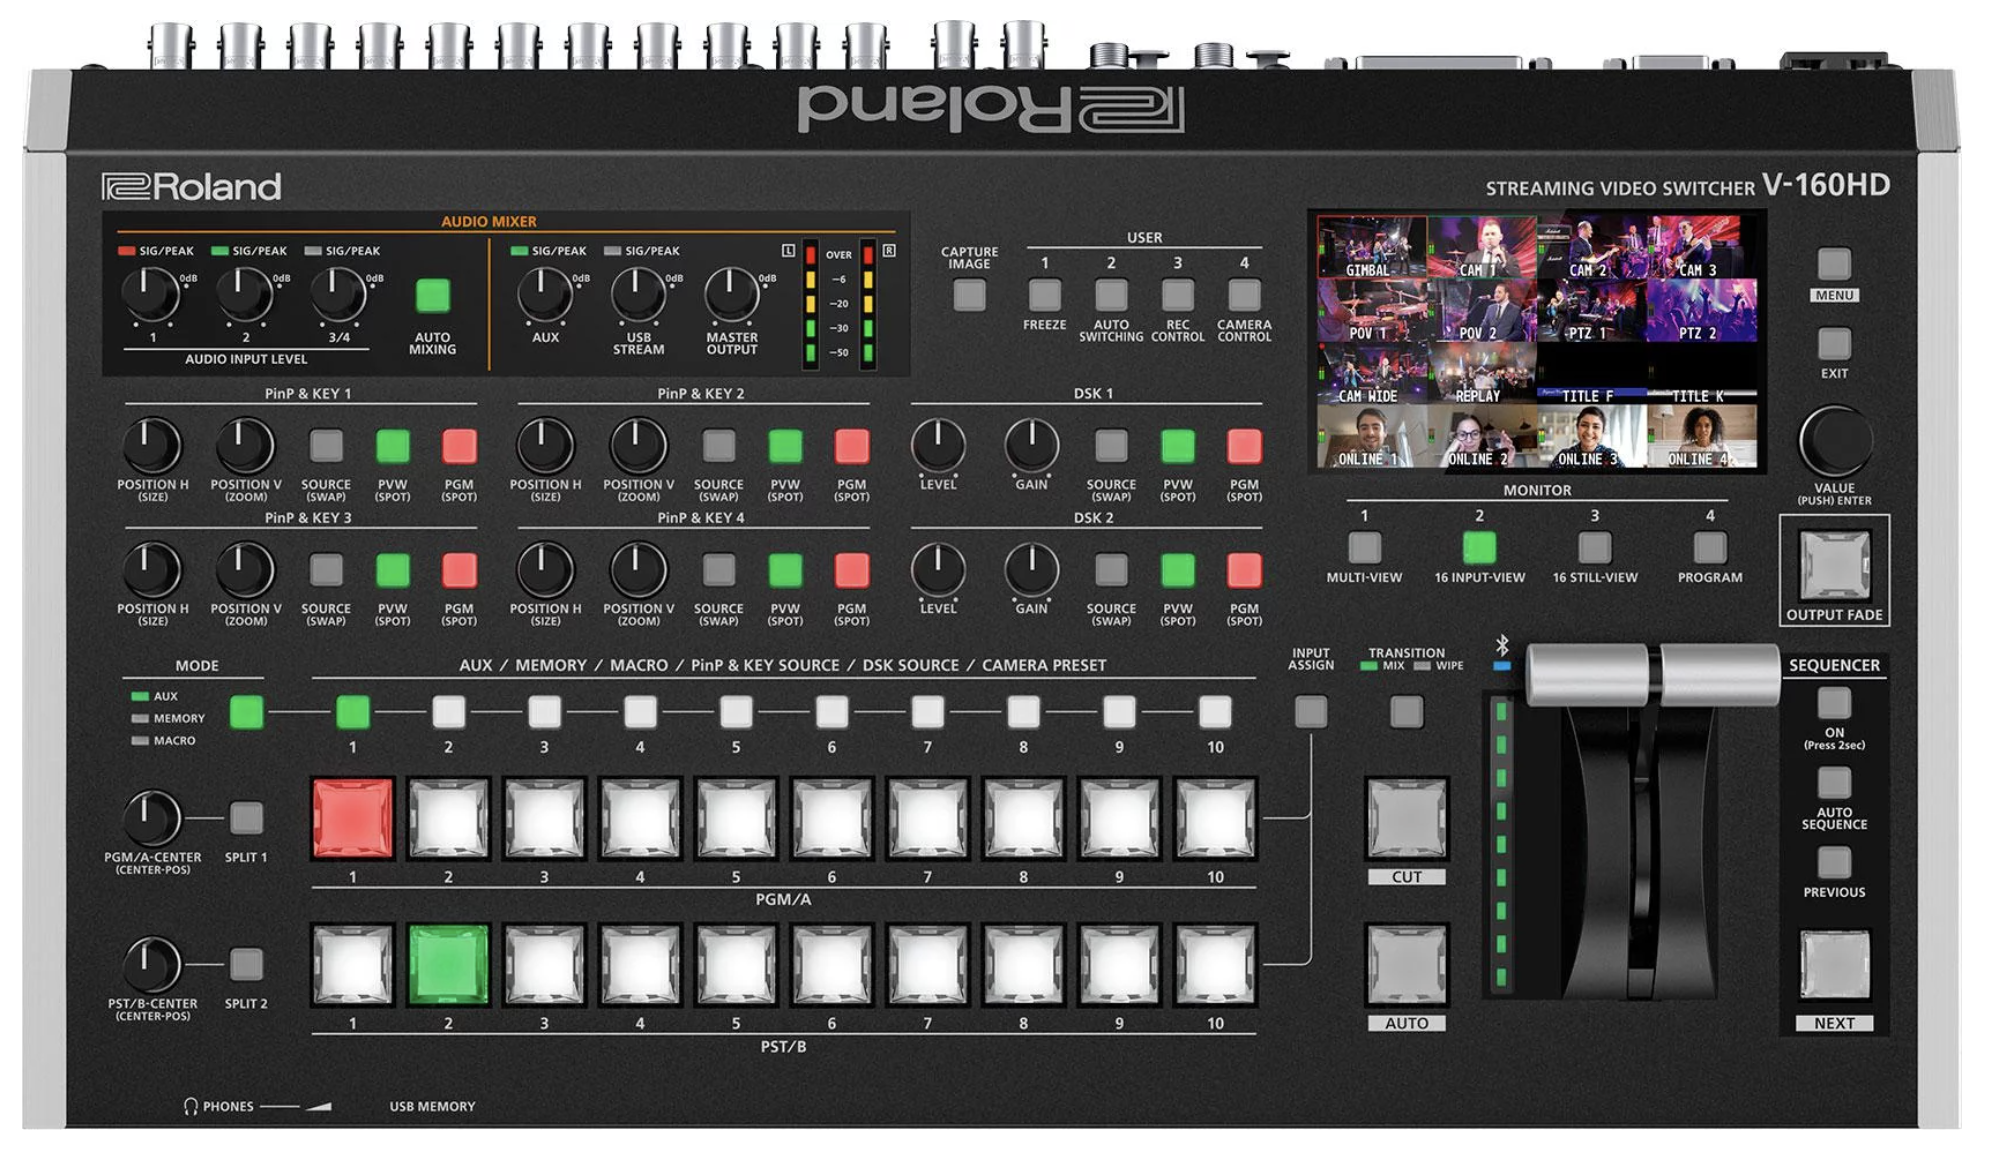Touch the AUX audio level knob
The image size is (1994, 1150).
click(545, 294)
